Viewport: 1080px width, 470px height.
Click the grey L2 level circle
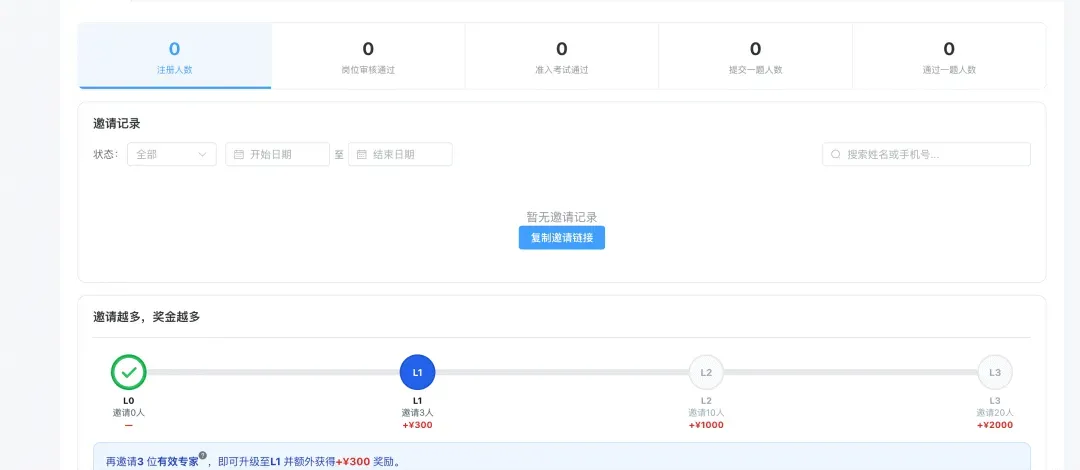706,372
